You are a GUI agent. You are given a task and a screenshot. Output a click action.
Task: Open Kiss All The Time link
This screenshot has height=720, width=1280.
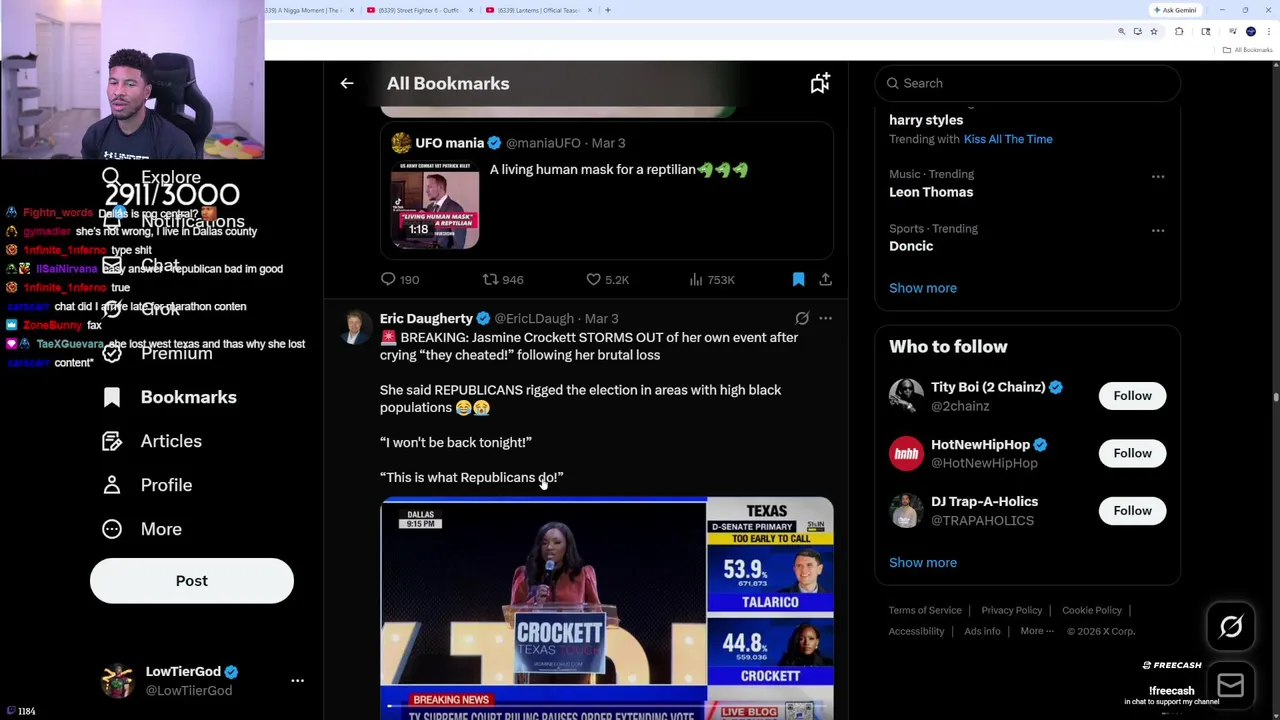(x=1008, y=139)
